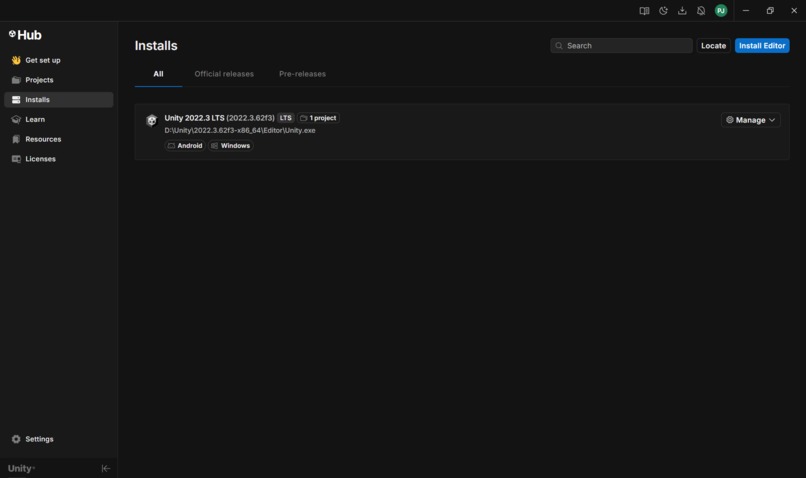Minimize the Unity Hub window
This screenshot has width=806, height=478.
point(746,11)
